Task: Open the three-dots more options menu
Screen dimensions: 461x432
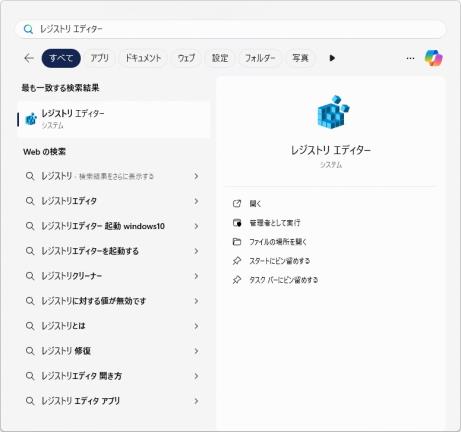Action: coord(410,58)
